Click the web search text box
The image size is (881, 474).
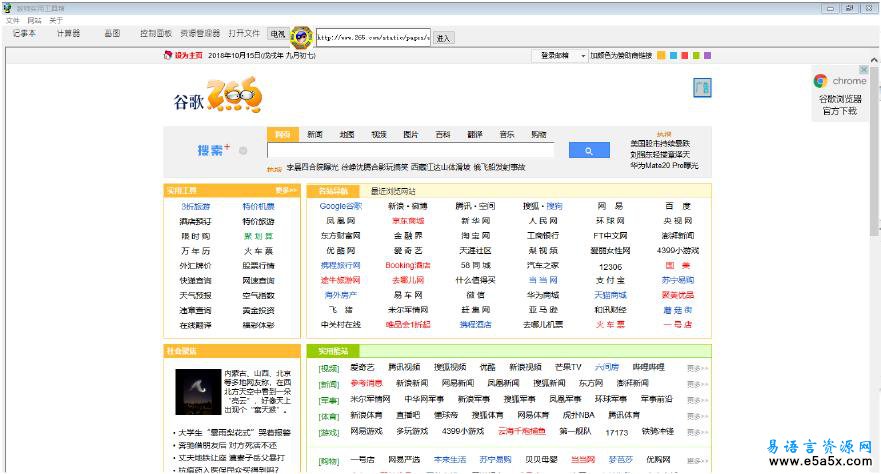(x=410, y=151)
